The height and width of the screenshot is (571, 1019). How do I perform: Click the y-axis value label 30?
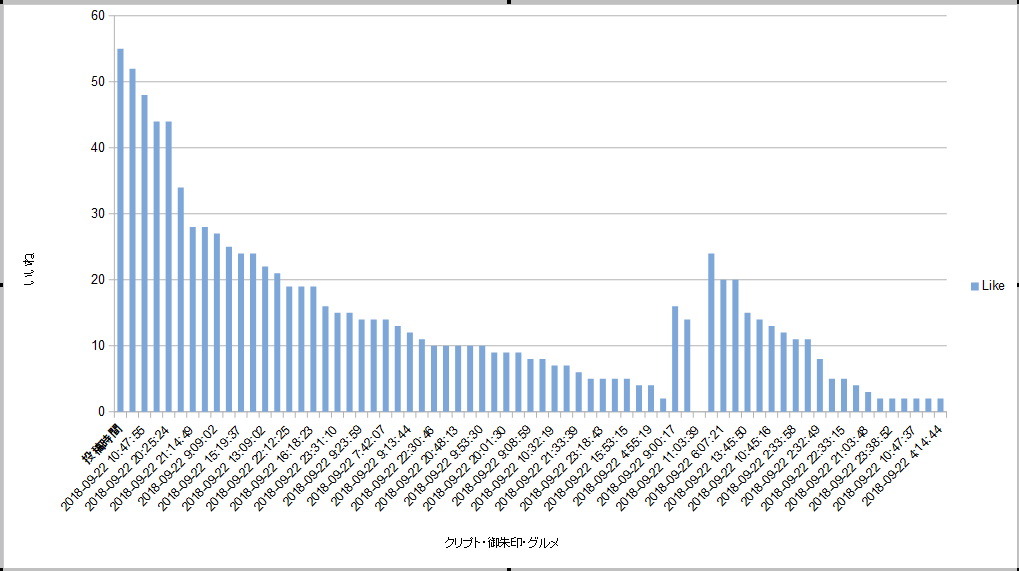pyautogui.click(x=97, y=214)
